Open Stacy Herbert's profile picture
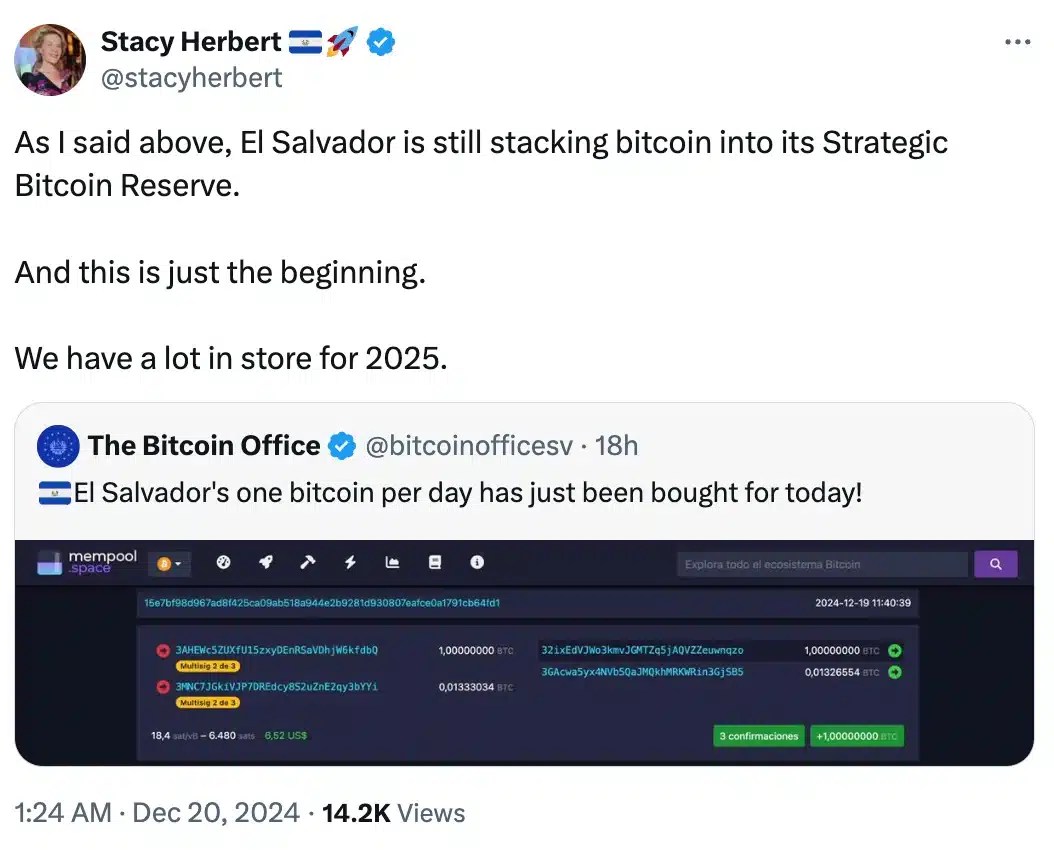The width and height of the screenshot is (1054, 850). (50, 59)
